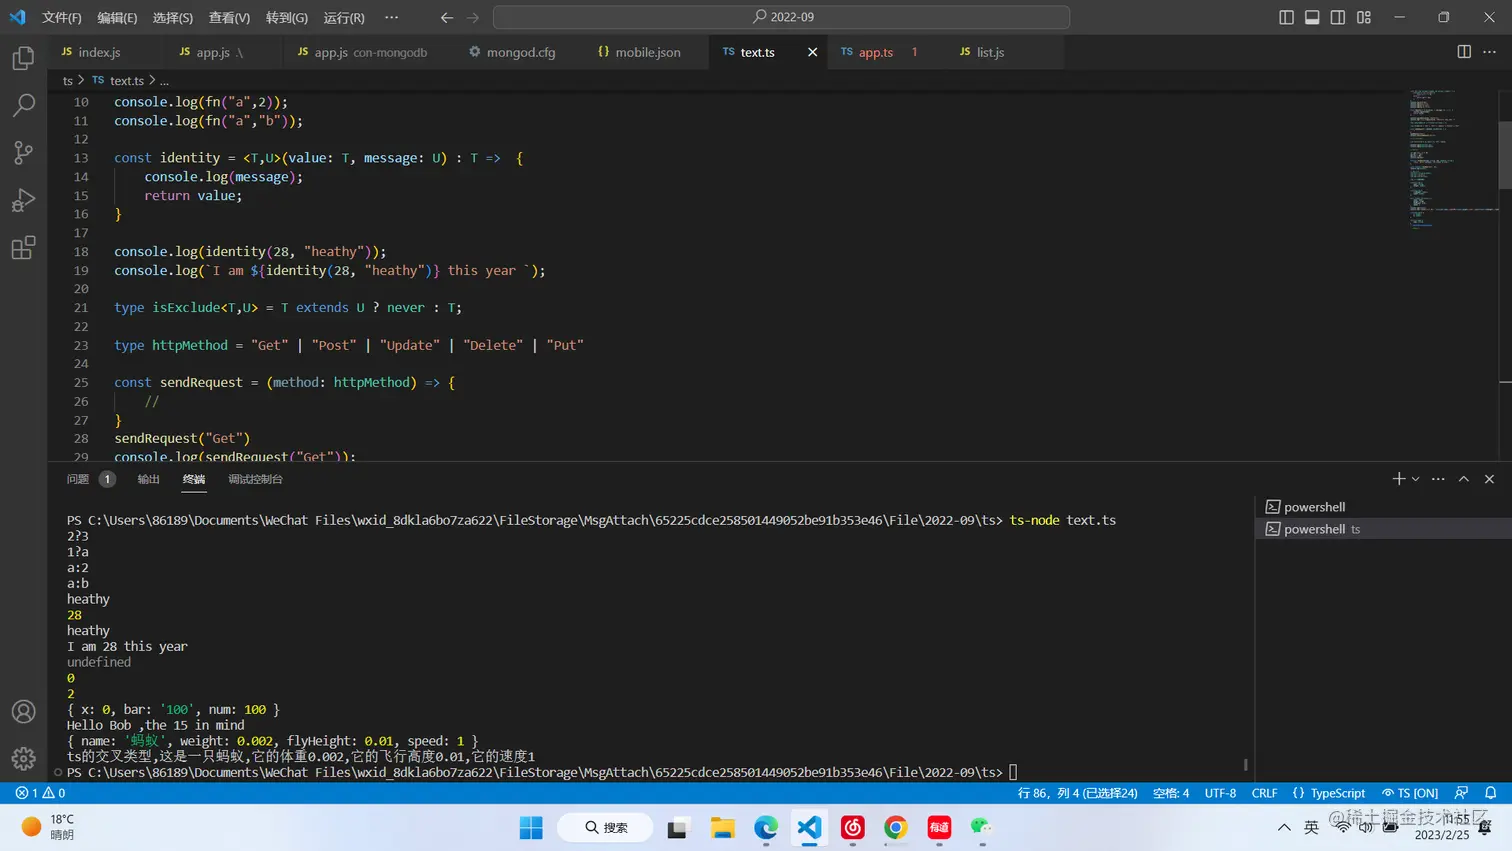The height and width of the screenshot is (851, 1512).
Task: Open the Accounts menu icon
Action: 23,712
